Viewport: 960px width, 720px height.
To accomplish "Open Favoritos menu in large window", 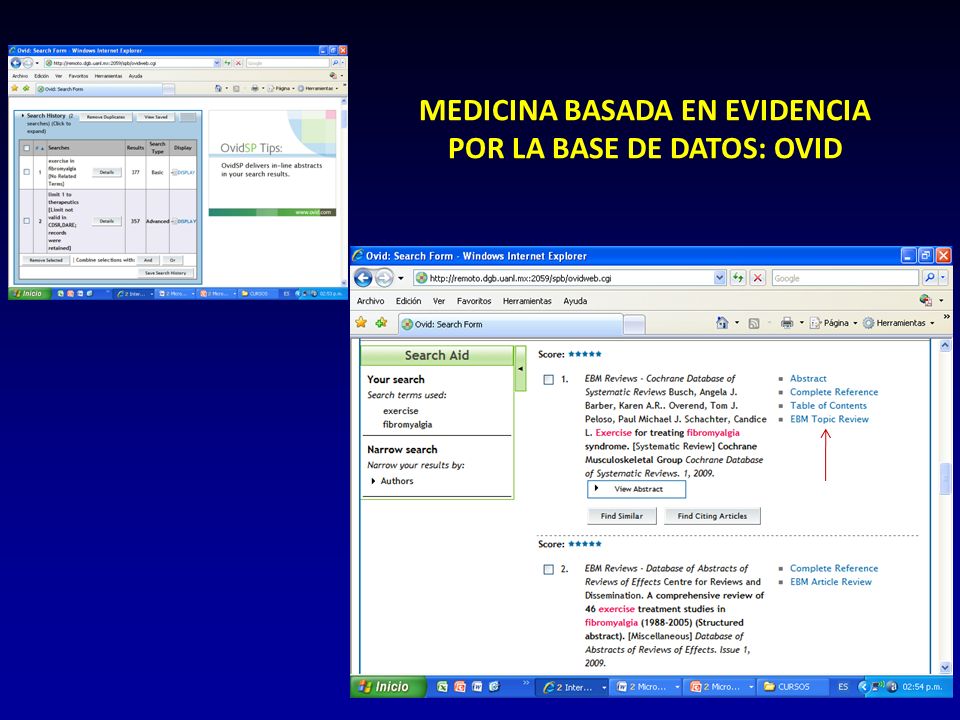I will 474,301.
